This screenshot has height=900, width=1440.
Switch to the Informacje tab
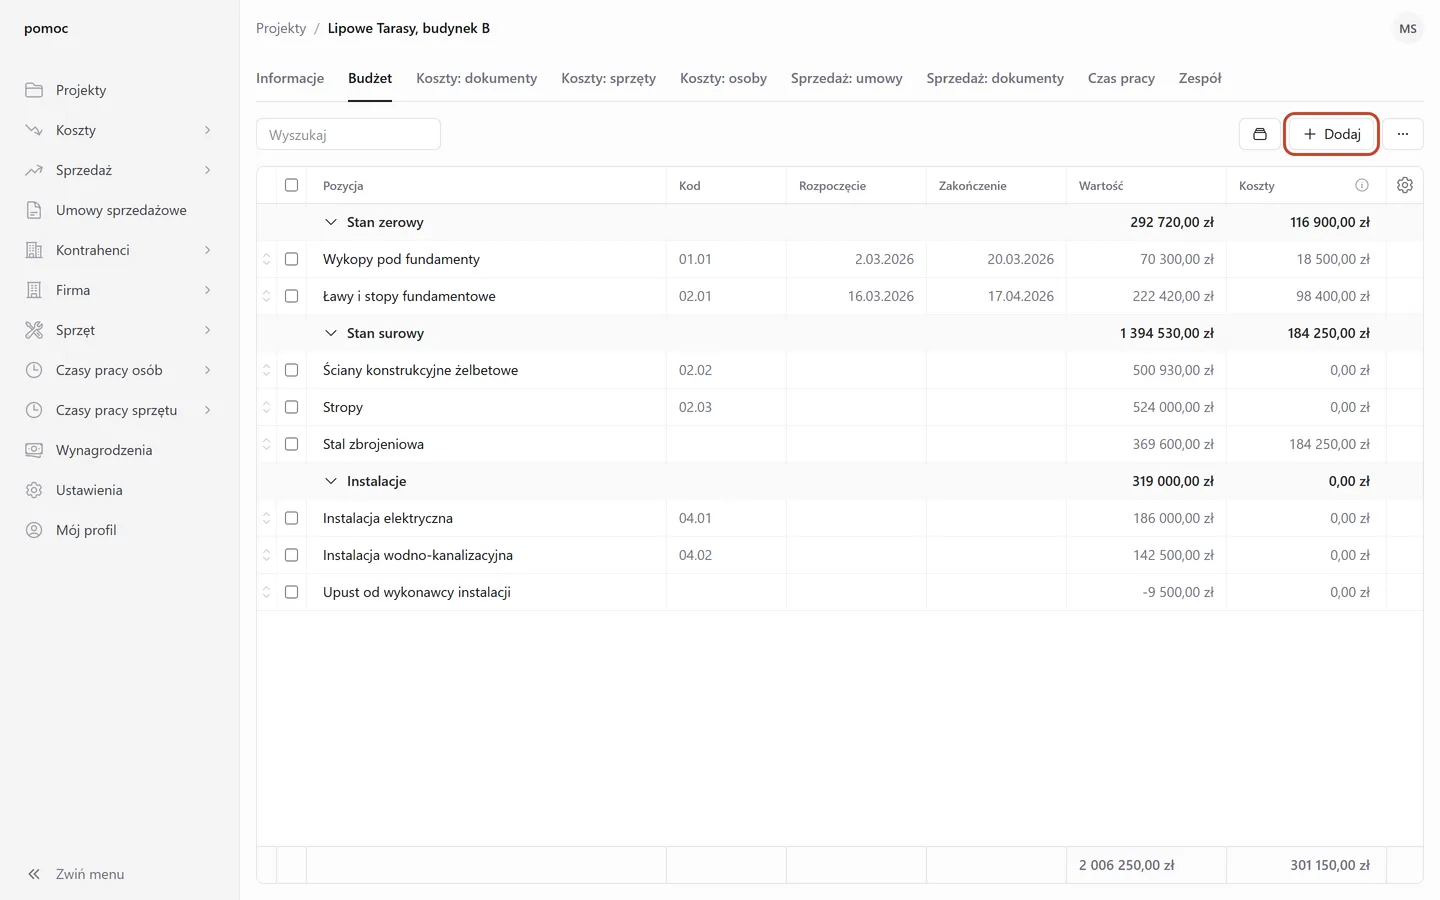click(x=290, y=78)
